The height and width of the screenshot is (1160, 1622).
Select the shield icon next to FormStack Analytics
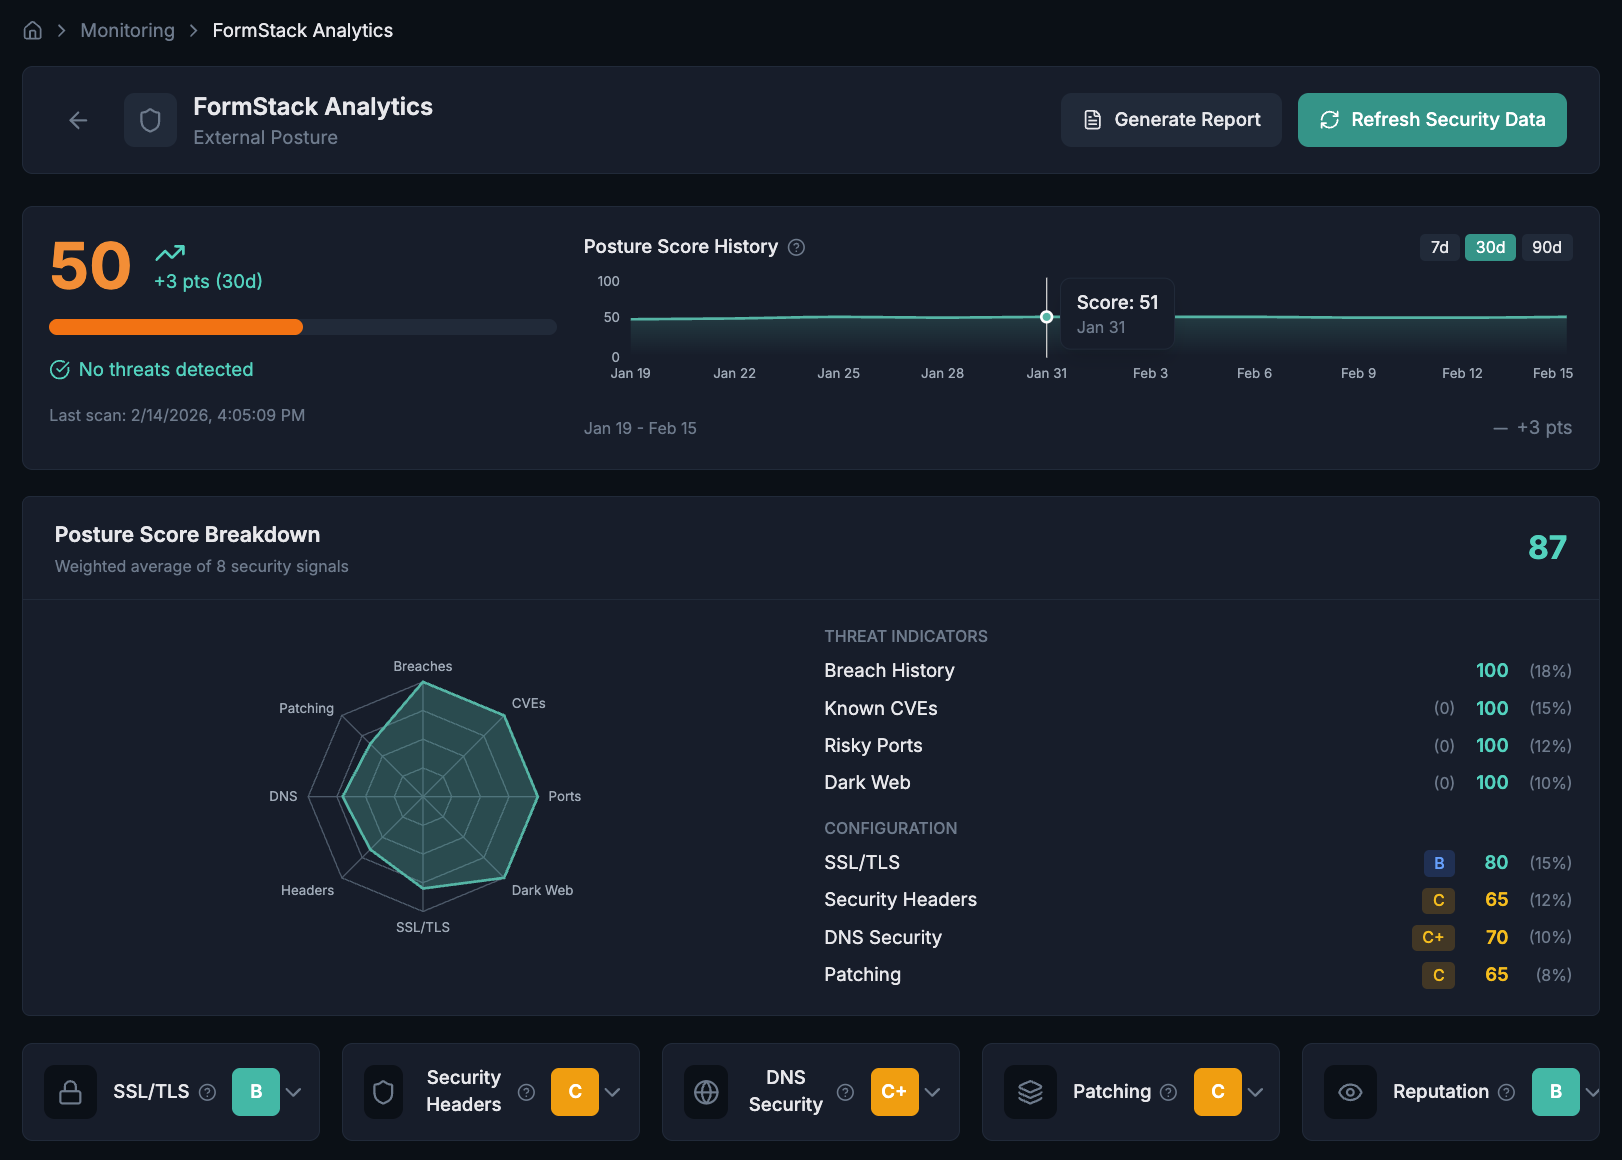pos(150,119)
